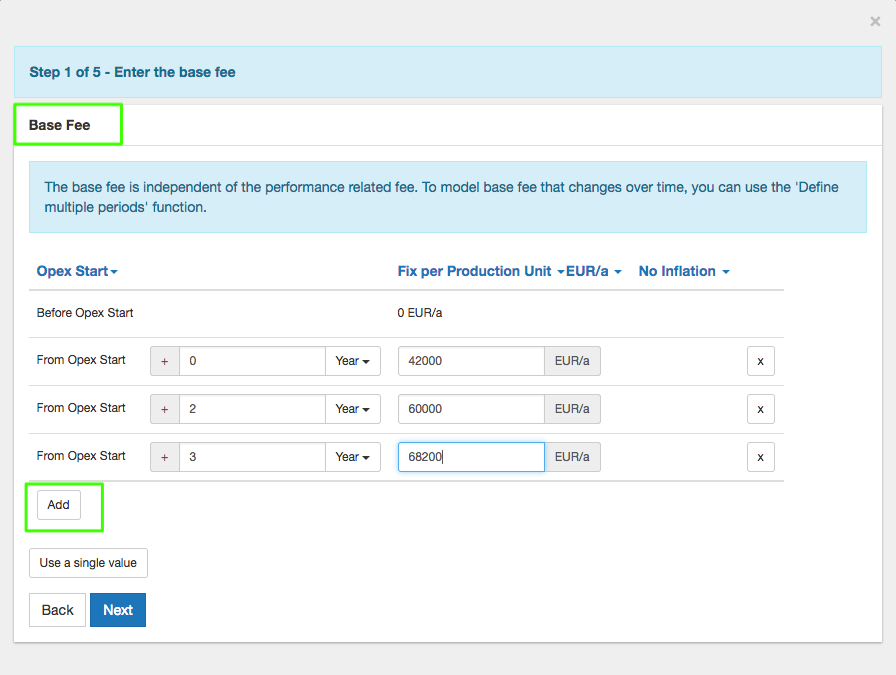
Task: Change Year unit in the second row
Action: pos(352,409)
